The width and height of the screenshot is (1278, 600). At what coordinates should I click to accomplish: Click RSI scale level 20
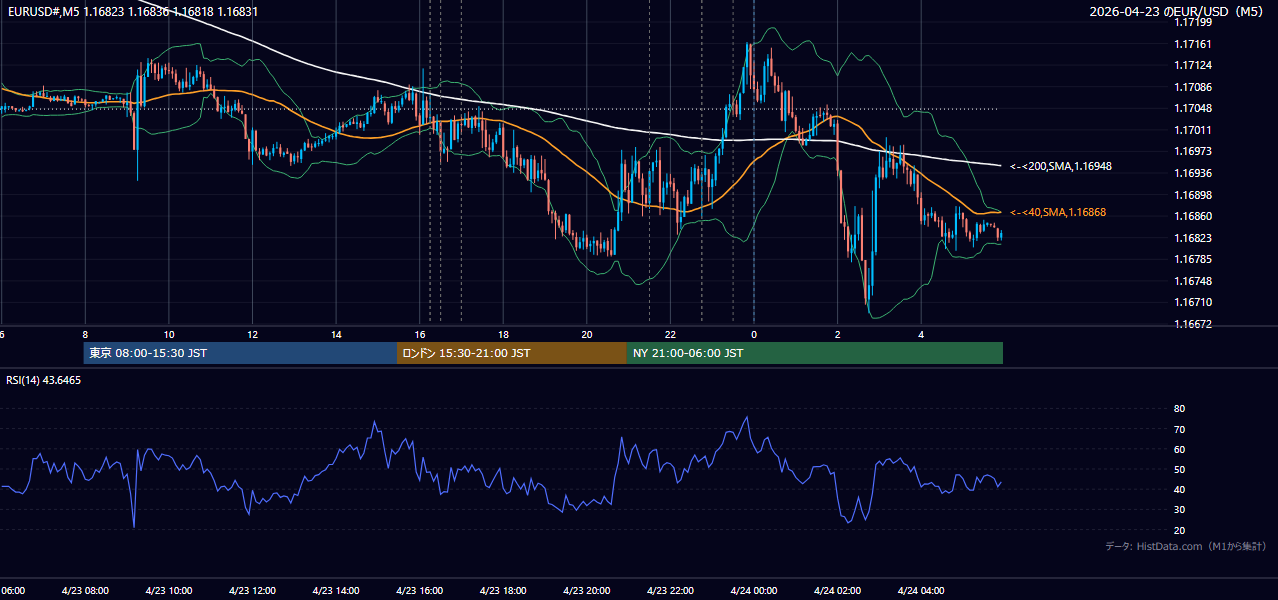point(1180,530)
